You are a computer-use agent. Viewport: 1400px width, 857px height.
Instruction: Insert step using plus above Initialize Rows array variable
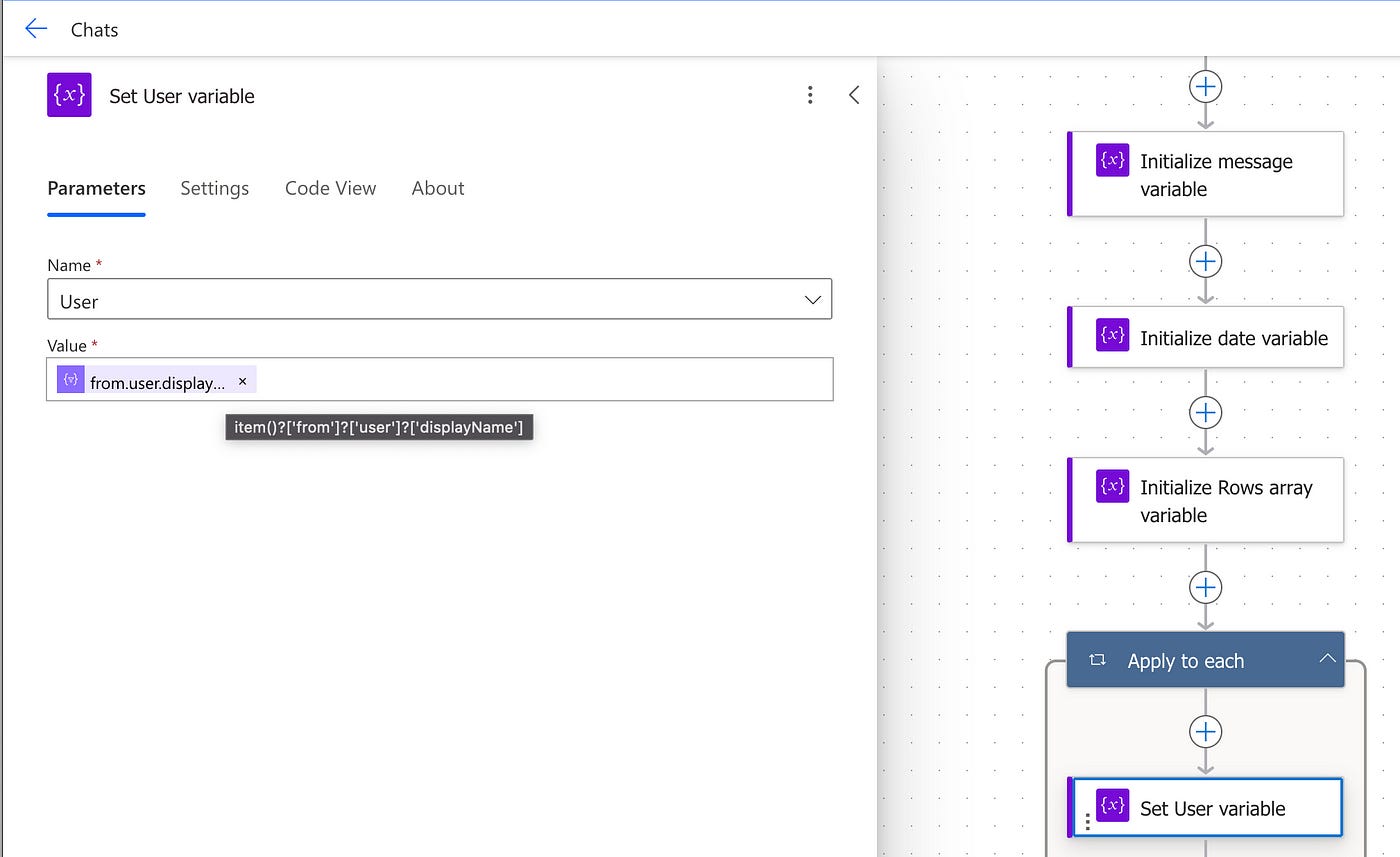[1206, 413]
